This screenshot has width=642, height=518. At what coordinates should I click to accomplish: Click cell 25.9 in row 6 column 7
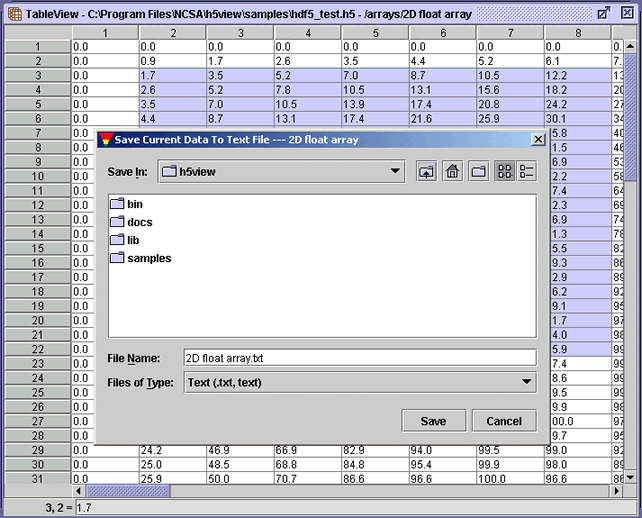[510, 119]
